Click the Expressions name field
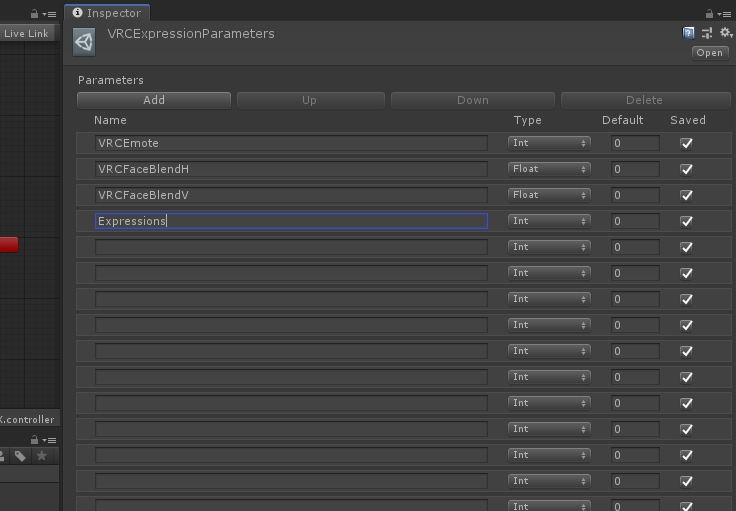 pyautogui.click(x=291, y=221)
